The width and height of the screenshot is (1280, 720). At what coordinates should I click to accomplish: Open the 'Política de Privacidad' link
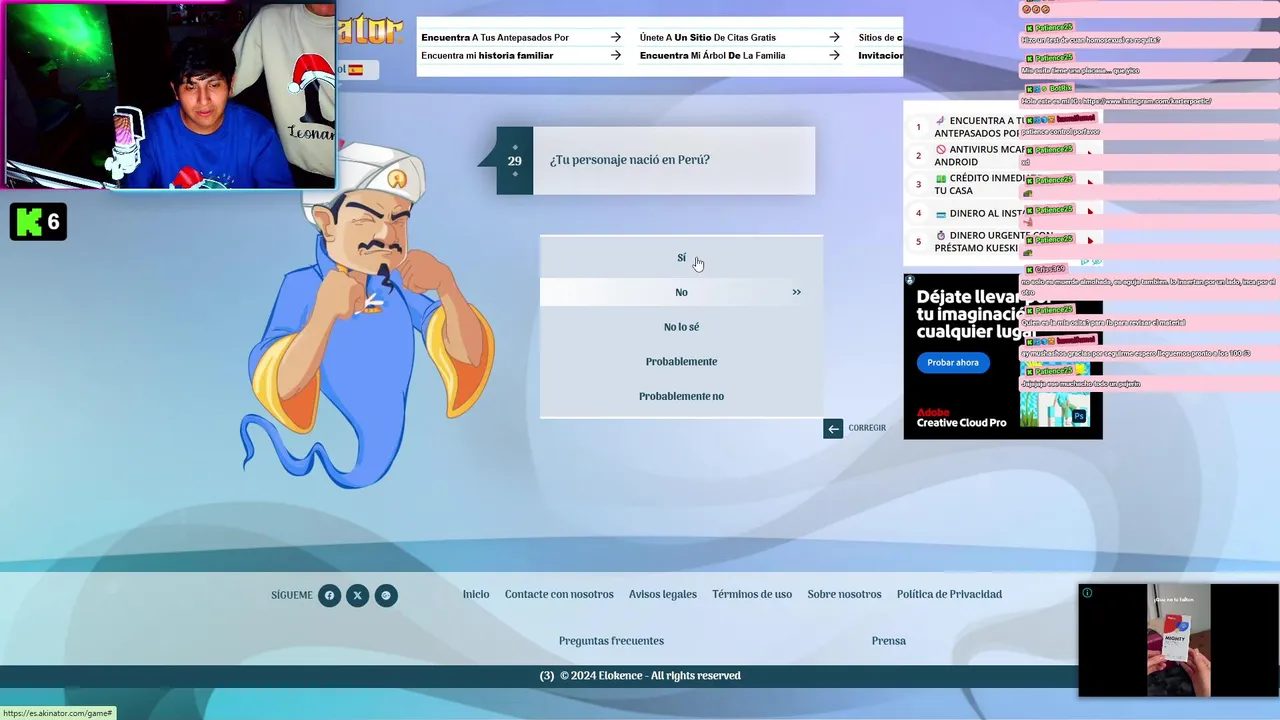[949, 594]
